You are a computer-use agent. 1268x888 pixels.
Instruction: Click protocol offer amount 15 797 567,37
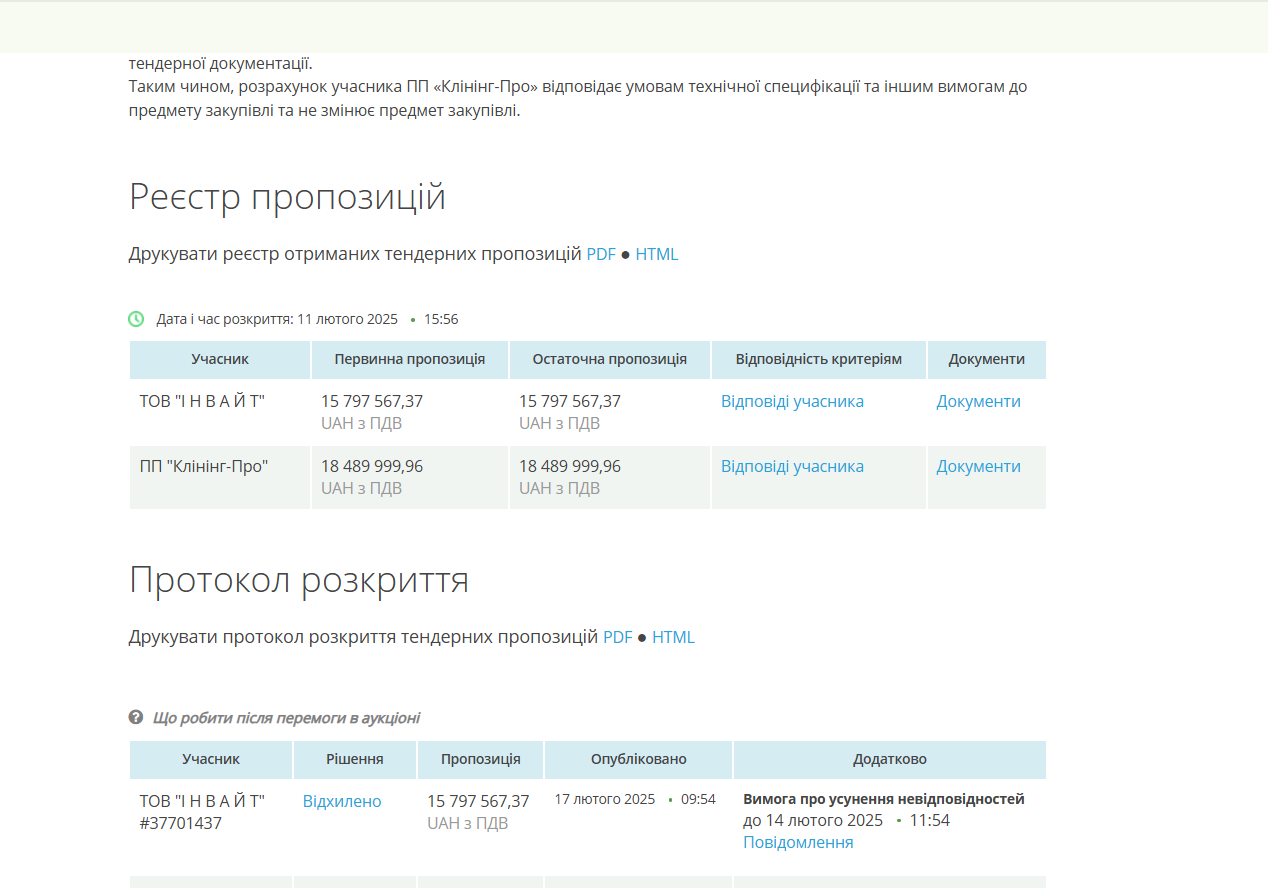click(478, 801)
